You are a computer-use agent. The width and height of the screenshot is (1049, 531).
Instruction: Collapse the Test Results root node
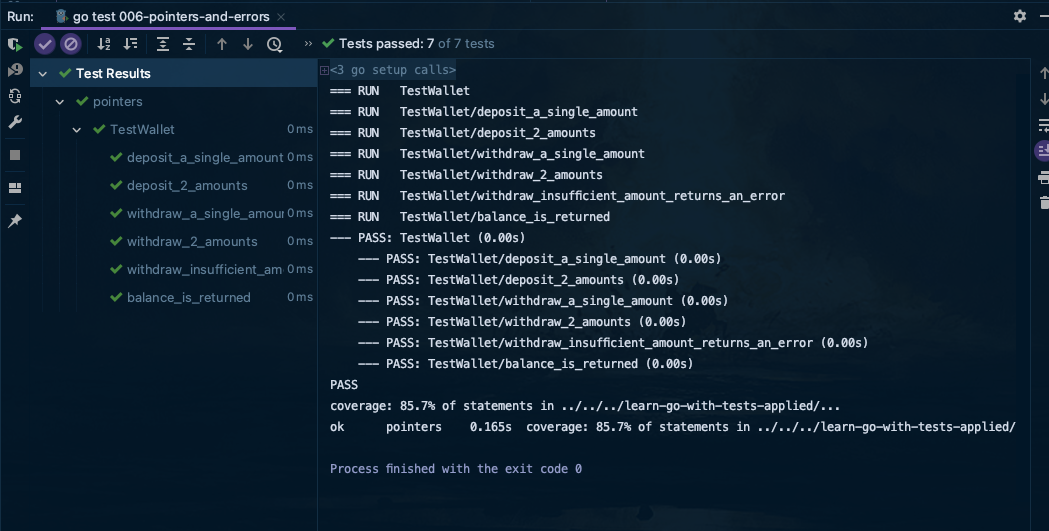(43, 74)
